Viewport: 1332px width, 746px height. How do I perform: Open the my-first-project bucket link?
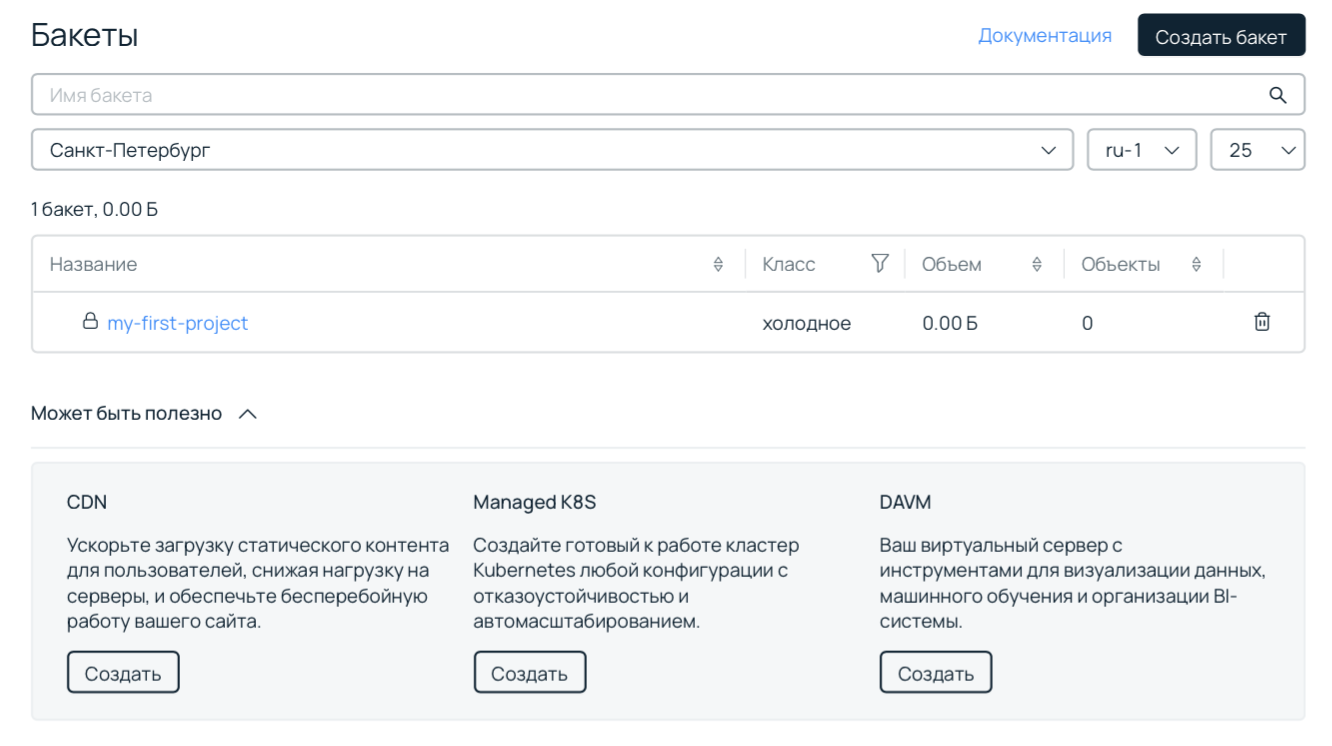pyautogui.click(x=177, y=323)
